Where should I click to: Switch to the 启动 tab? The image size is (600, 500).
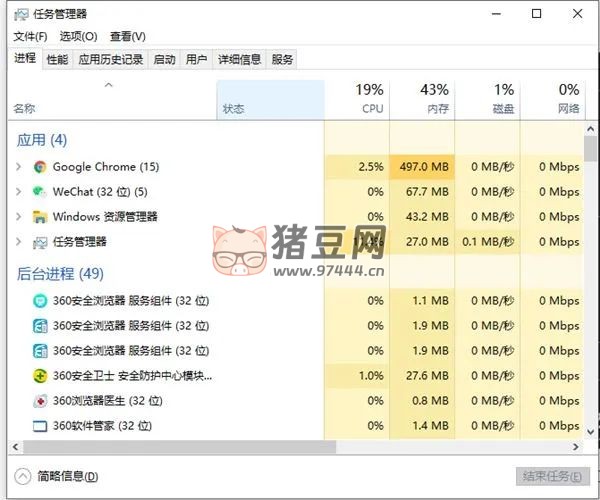point(164,60)
